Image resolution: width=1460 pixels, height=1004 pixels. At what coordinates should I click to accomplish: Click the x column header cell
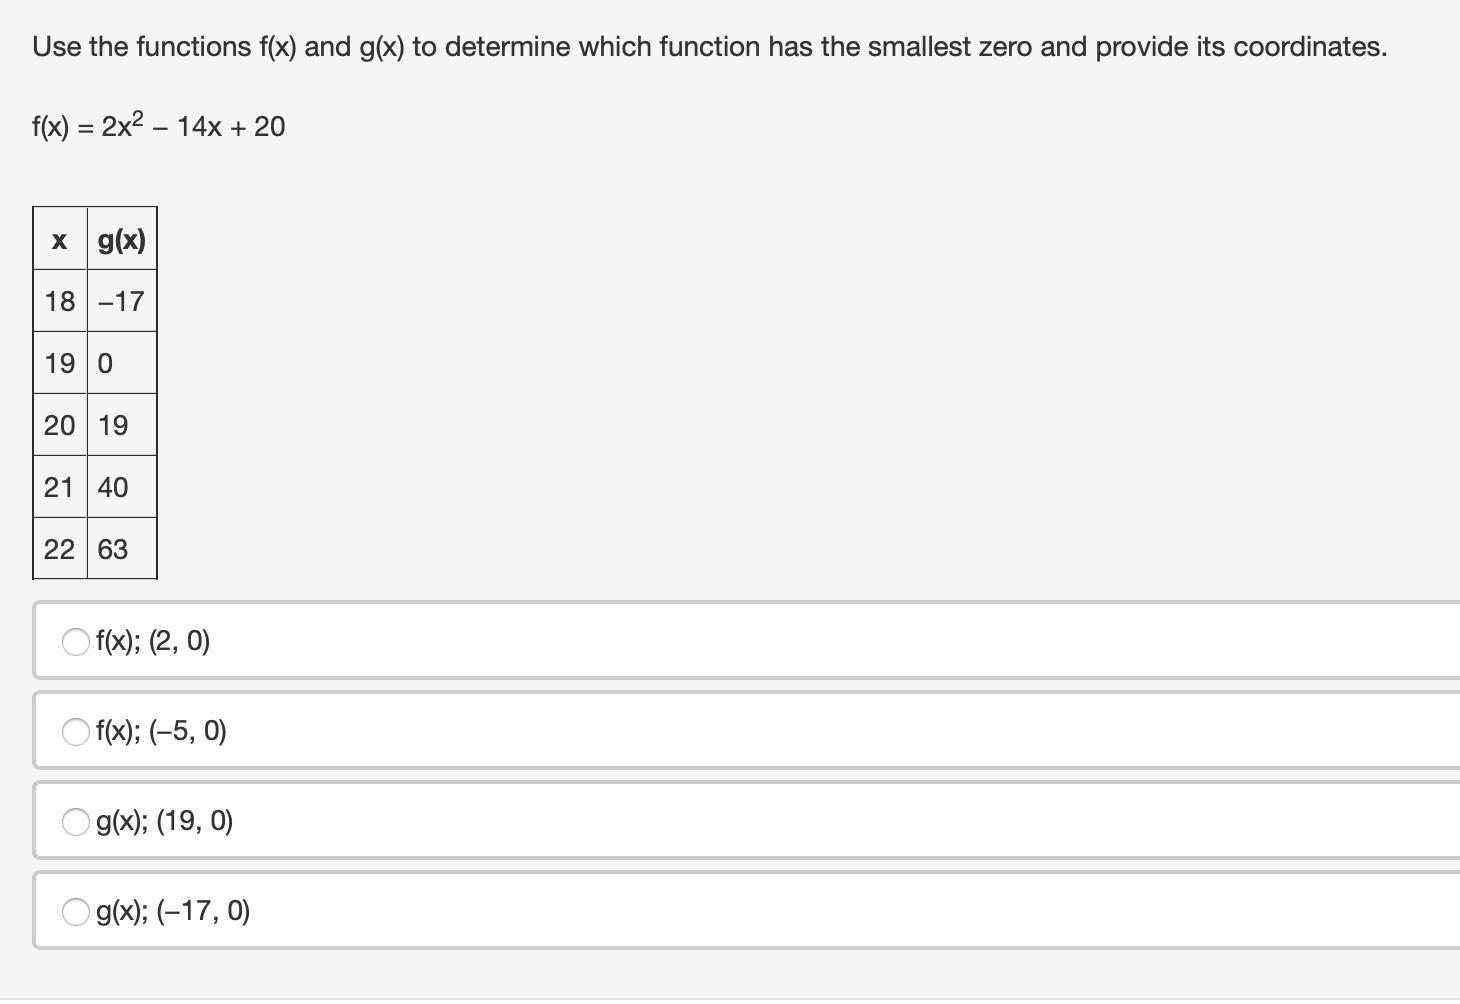pyautogui.click(x=60, y=239)
